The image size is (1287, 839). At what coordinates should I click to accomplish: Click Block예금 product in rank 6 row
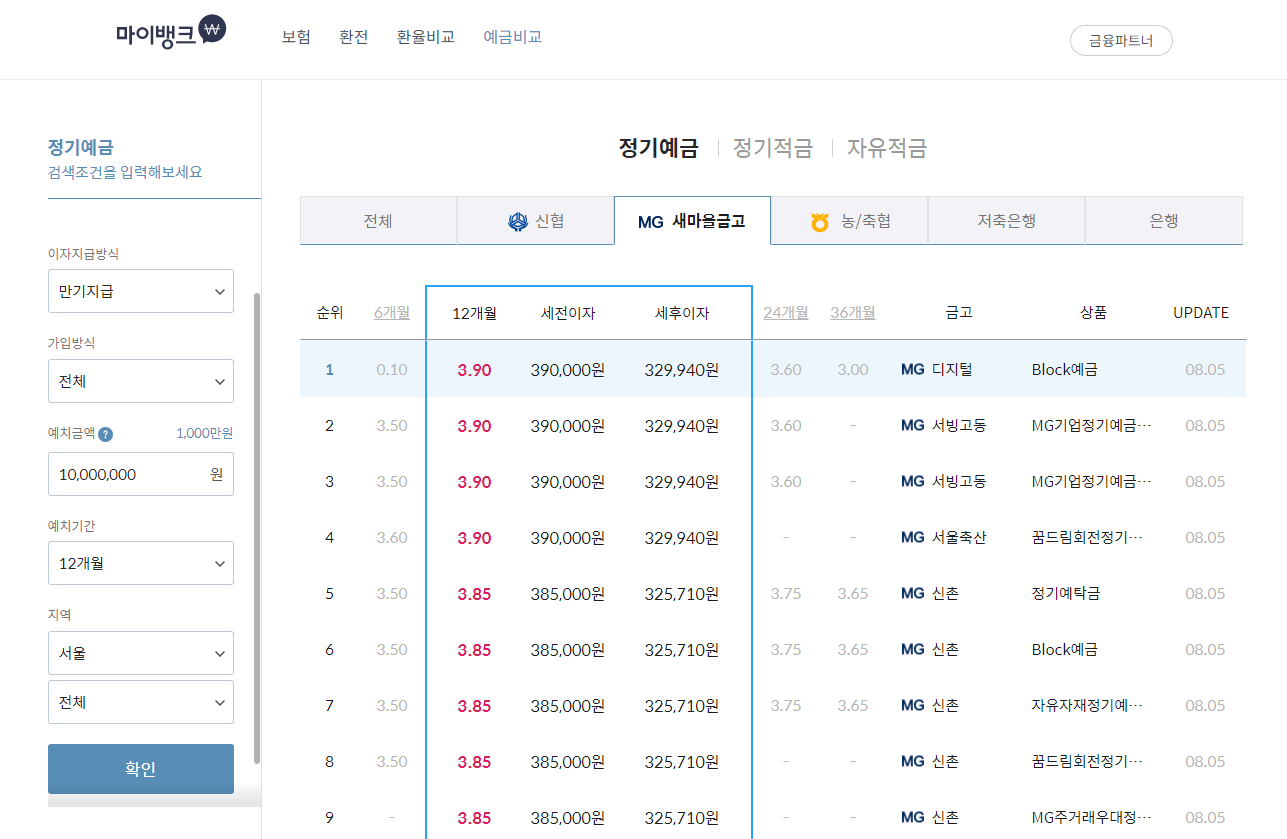pyautogui.click(x=1065, y=650)
